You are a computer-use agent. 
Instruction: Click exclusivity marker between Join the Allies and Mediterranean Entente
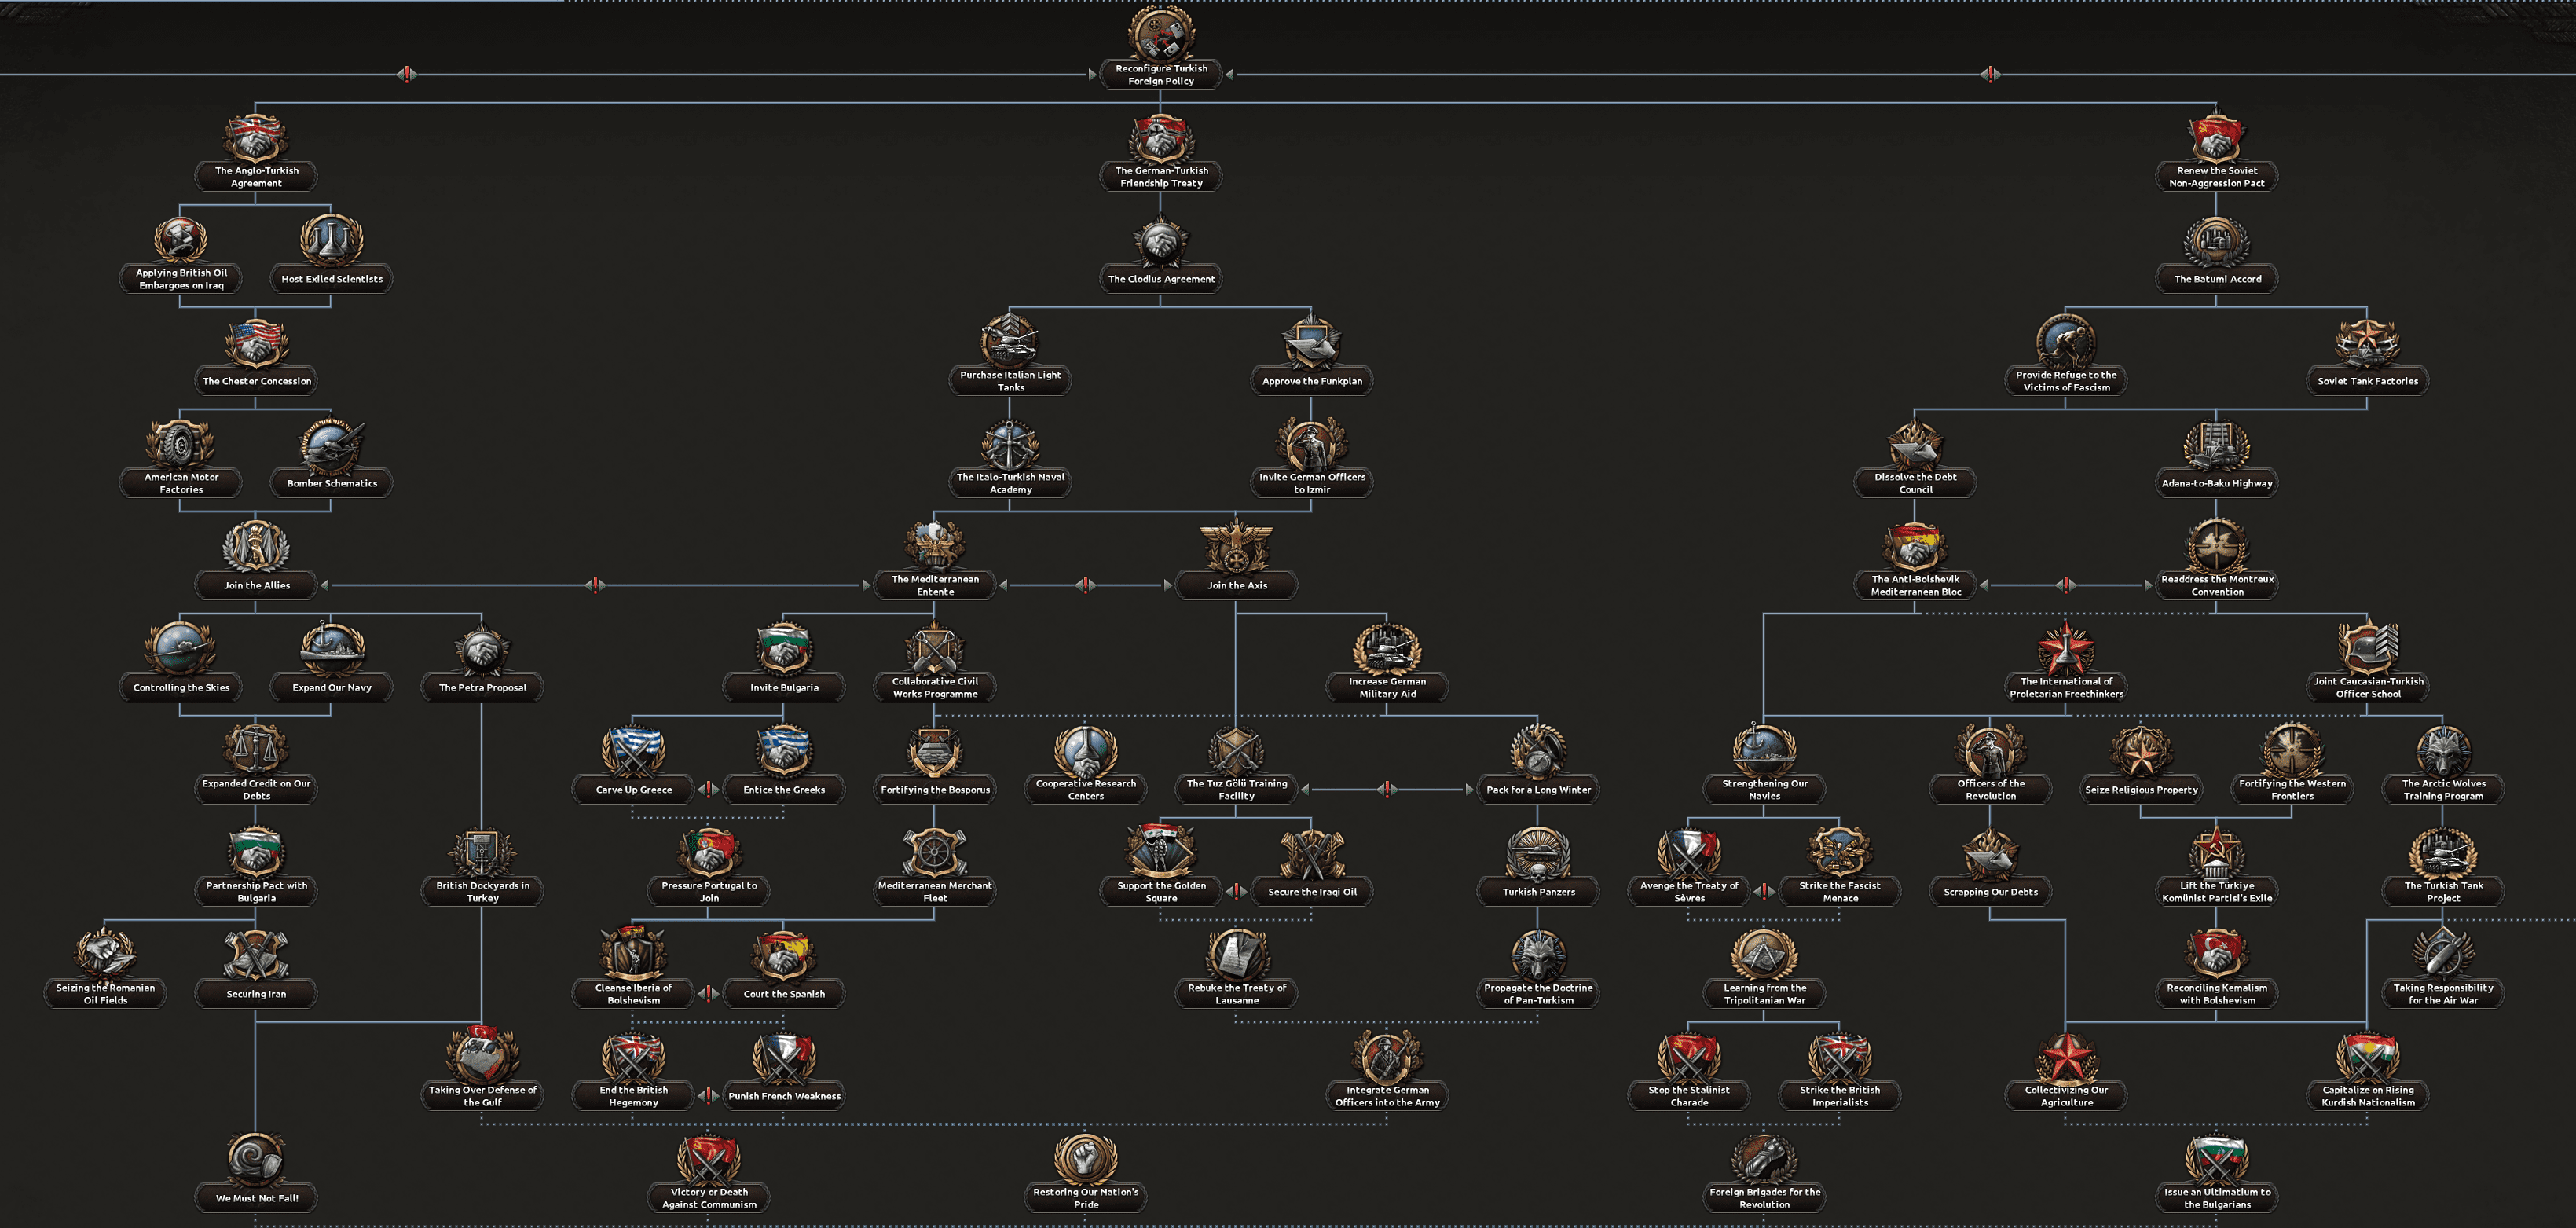(x=595, y=585)
